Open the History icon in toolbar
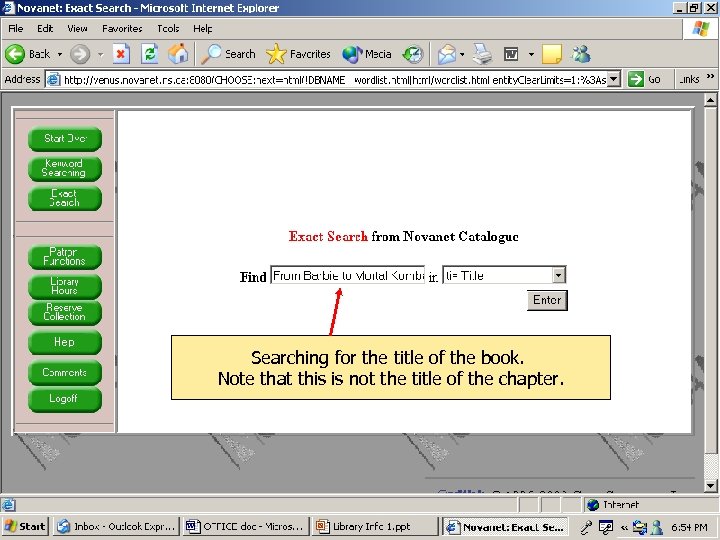Image resolution: width=720 pixels, height=540 pixels. 412,54
